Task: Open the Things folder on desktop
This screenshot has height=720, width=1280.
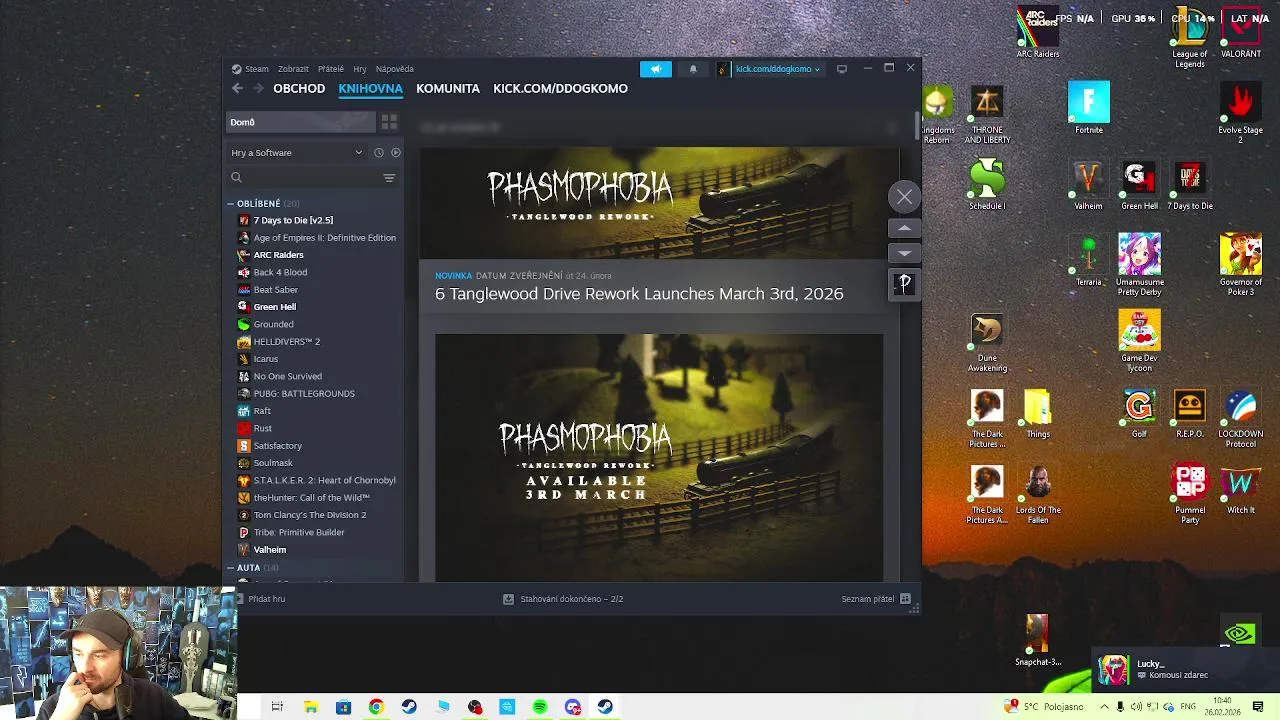Action: [x=1038, y=412]
